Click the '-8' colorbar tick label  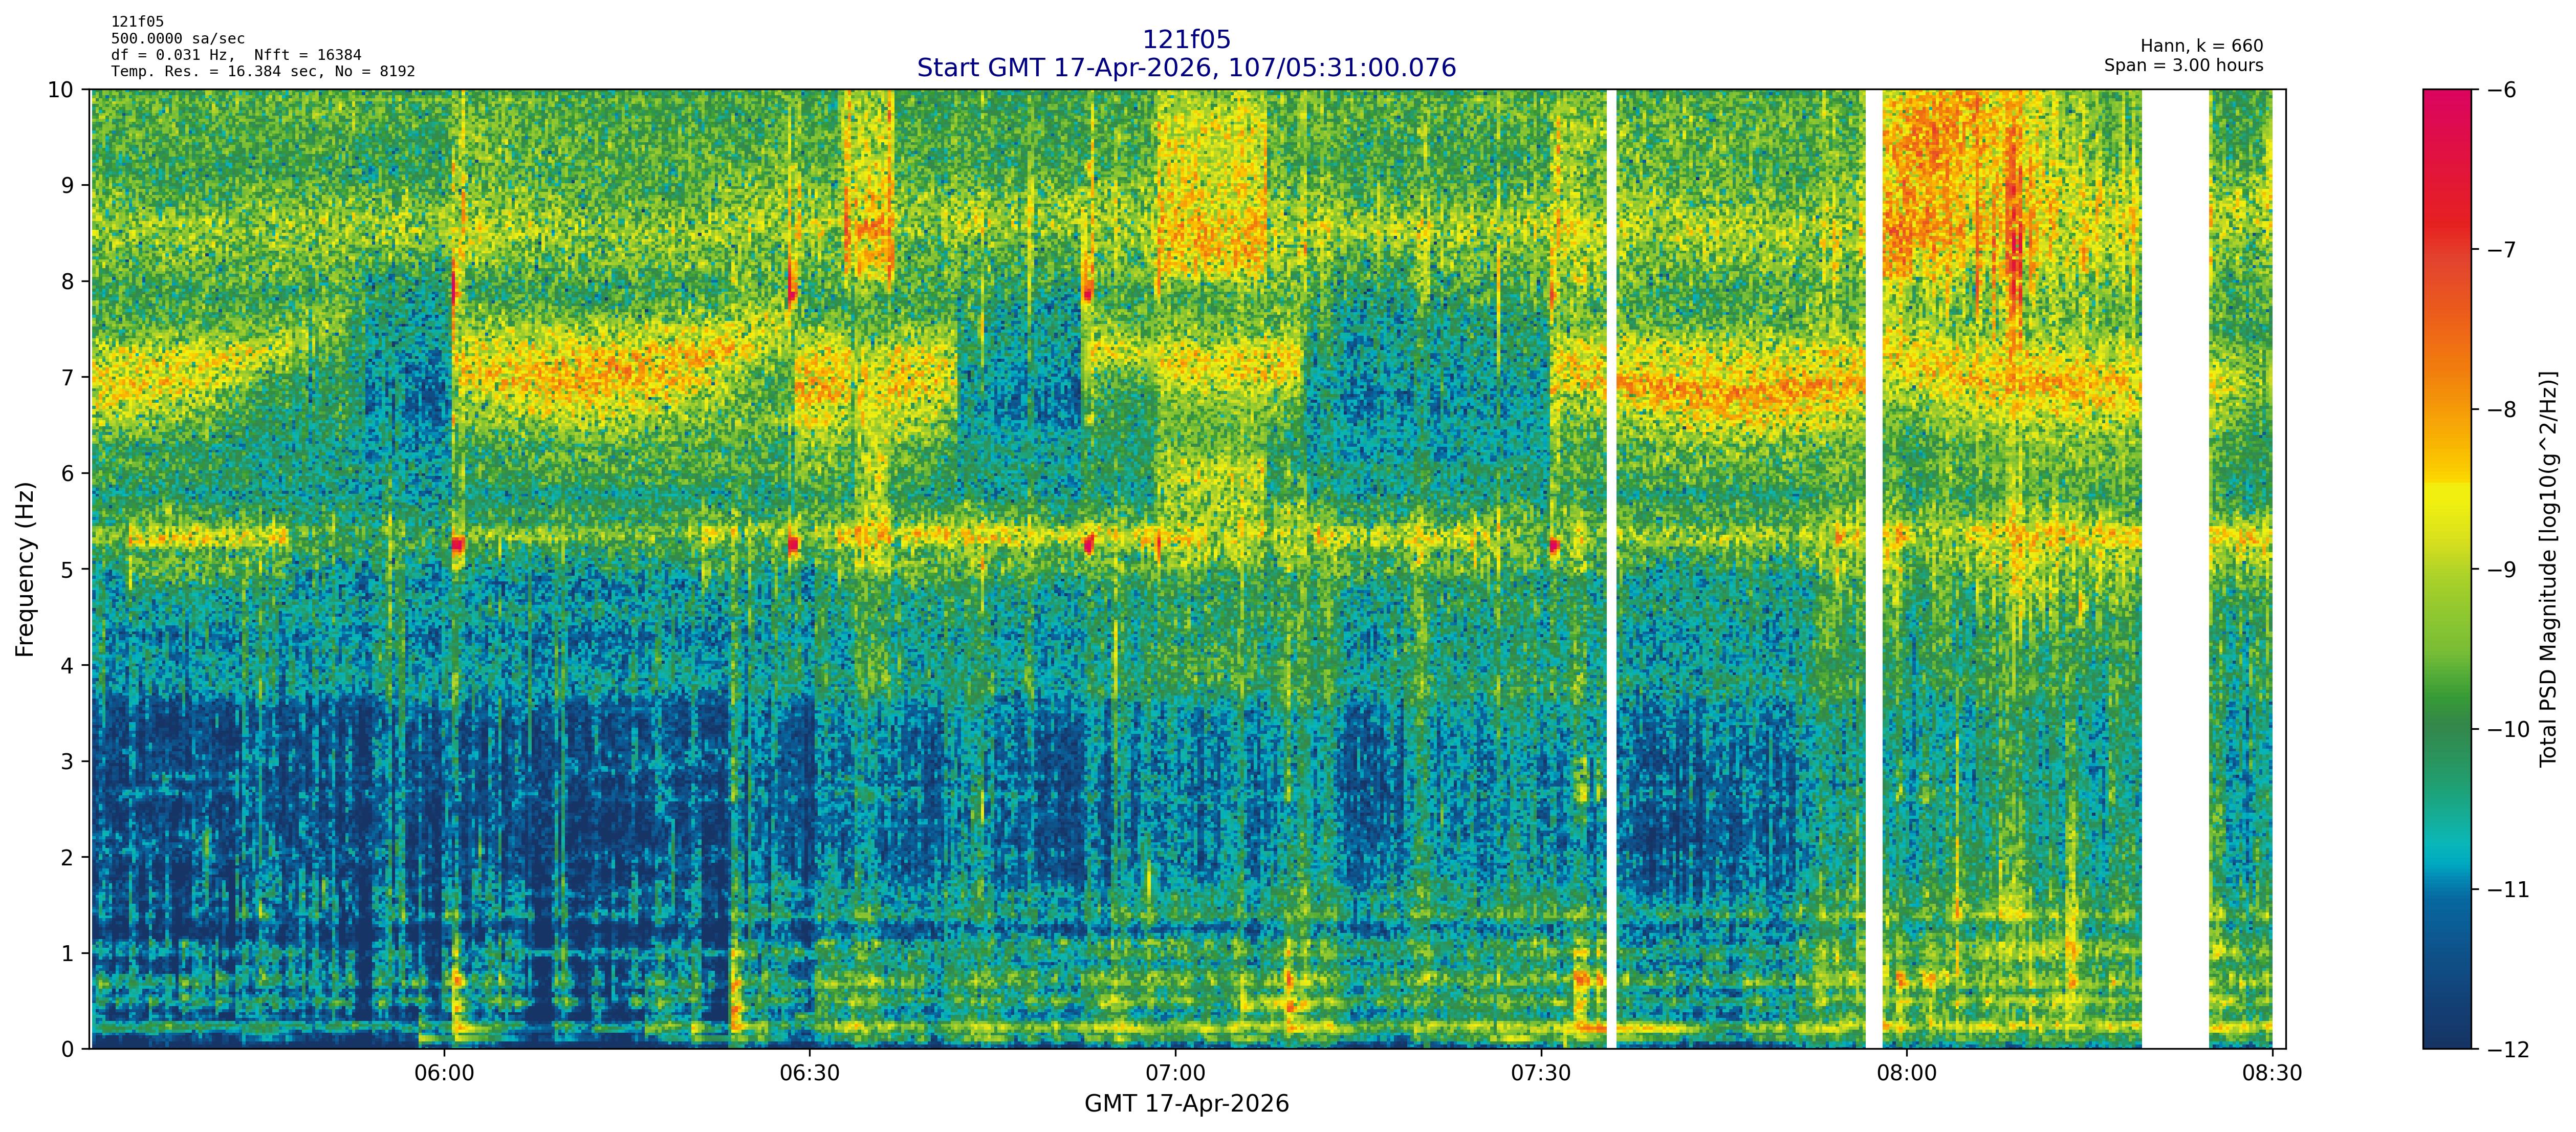point(2502,410)
